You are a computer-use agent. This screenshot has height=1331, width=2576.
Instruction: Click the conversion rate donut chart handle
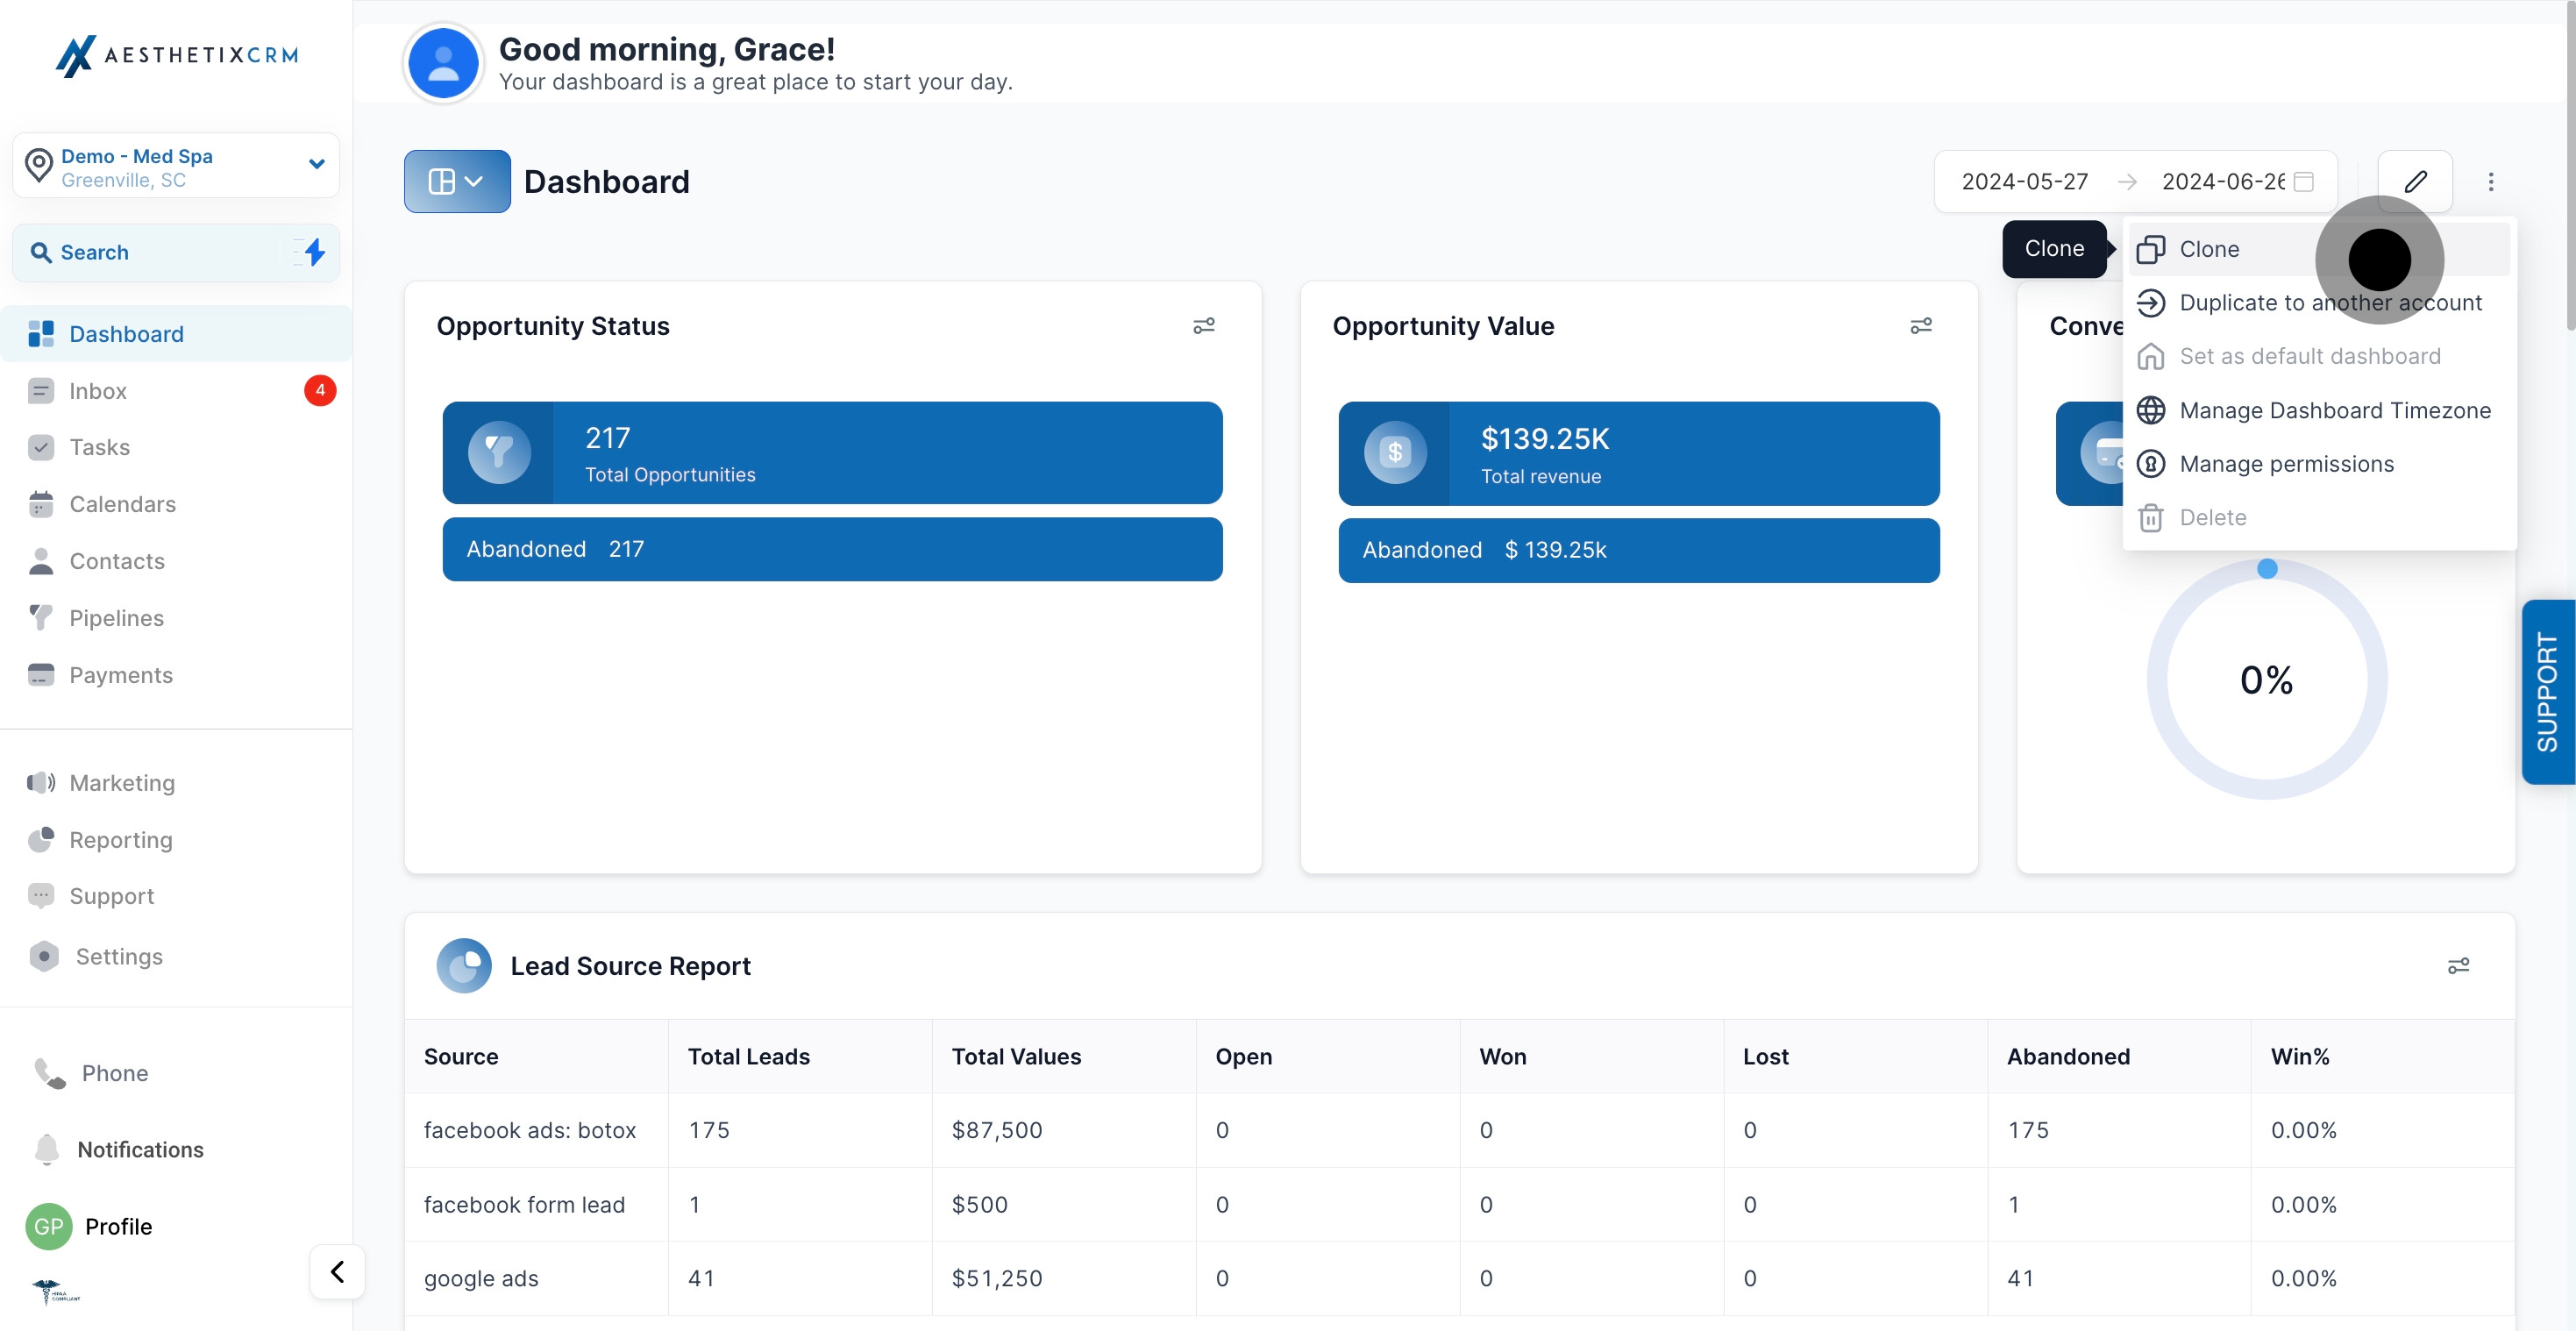(x=2267, y=568)
